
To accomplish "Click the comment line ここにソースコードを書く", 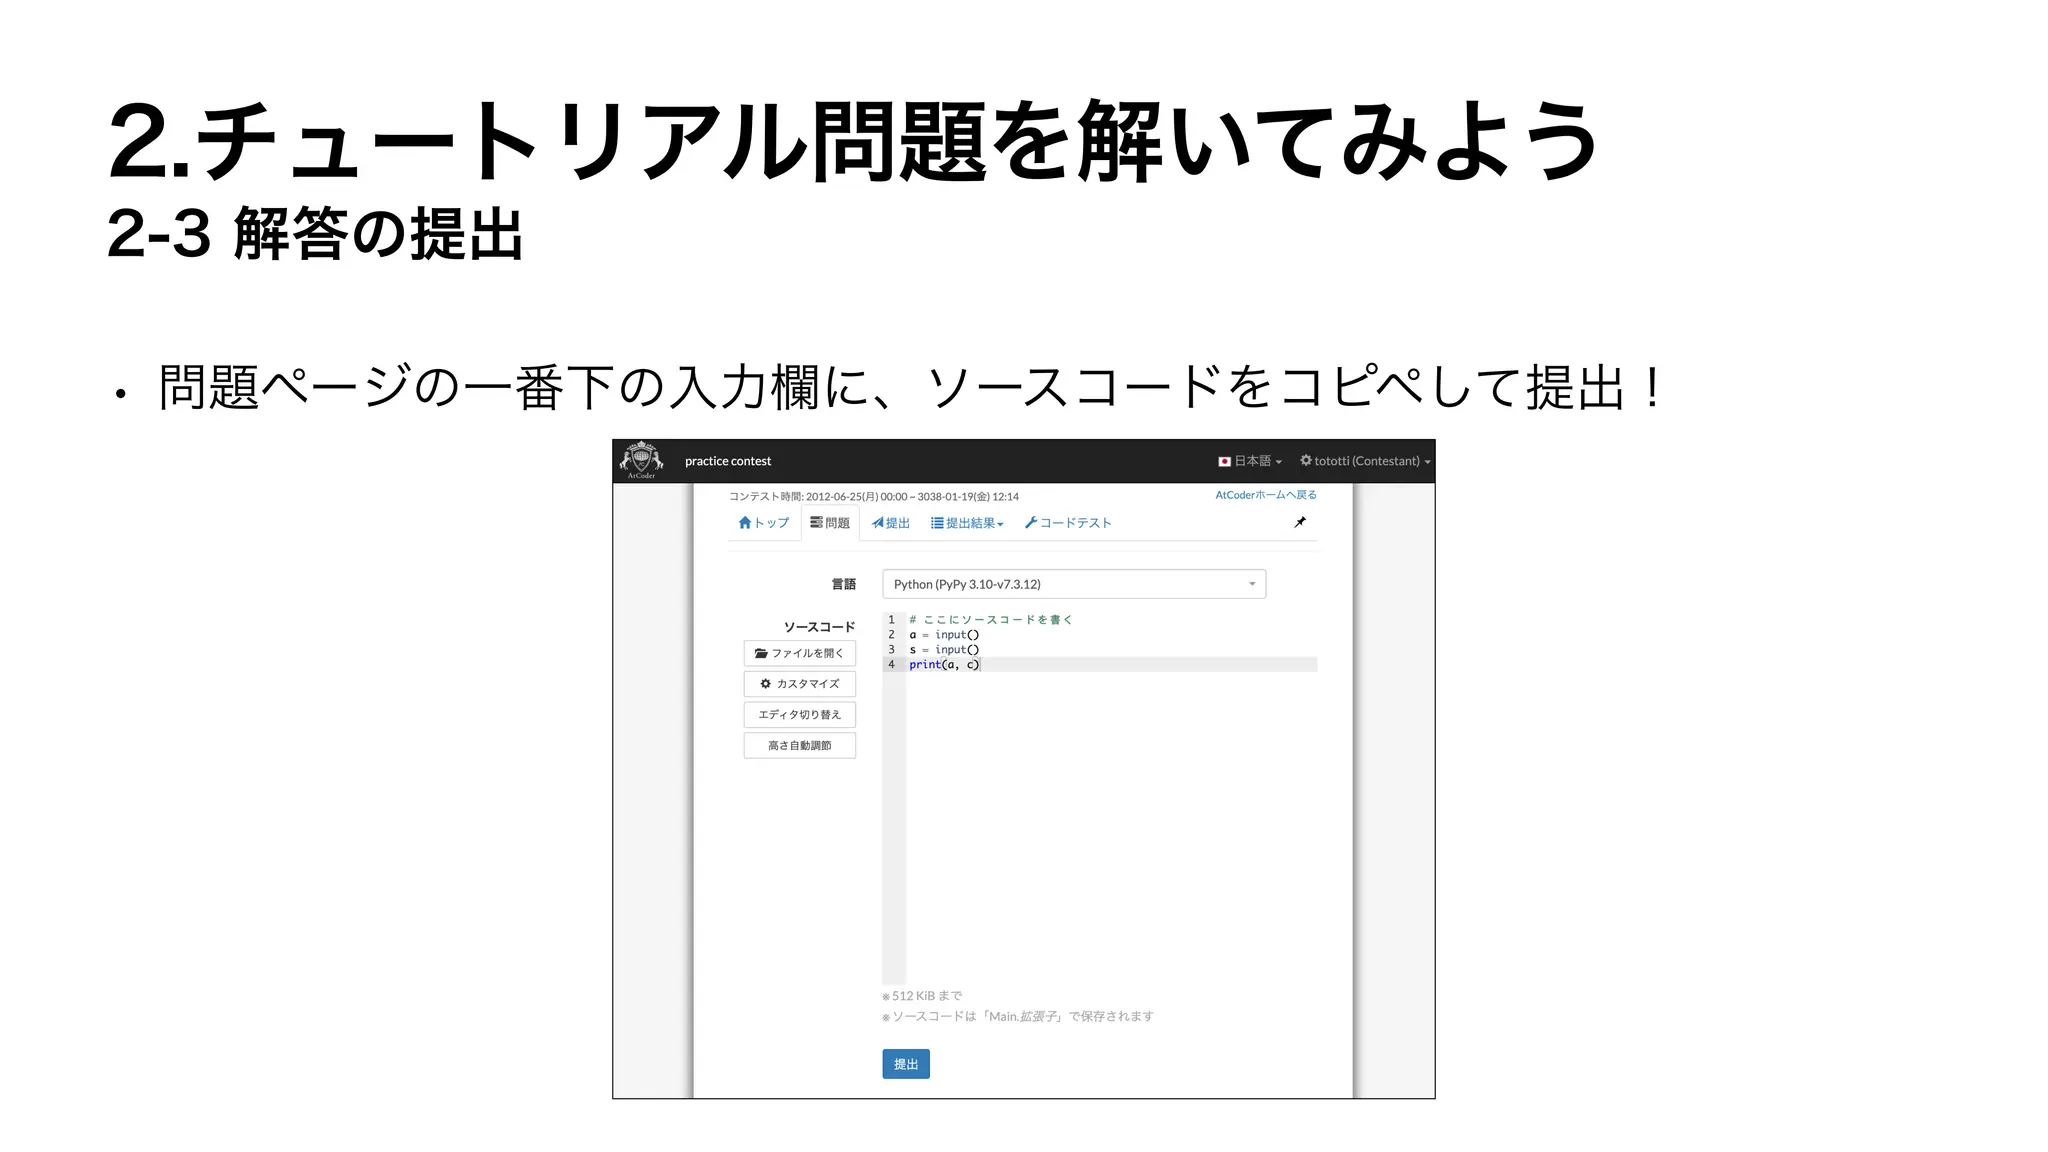I will (990, 620).
